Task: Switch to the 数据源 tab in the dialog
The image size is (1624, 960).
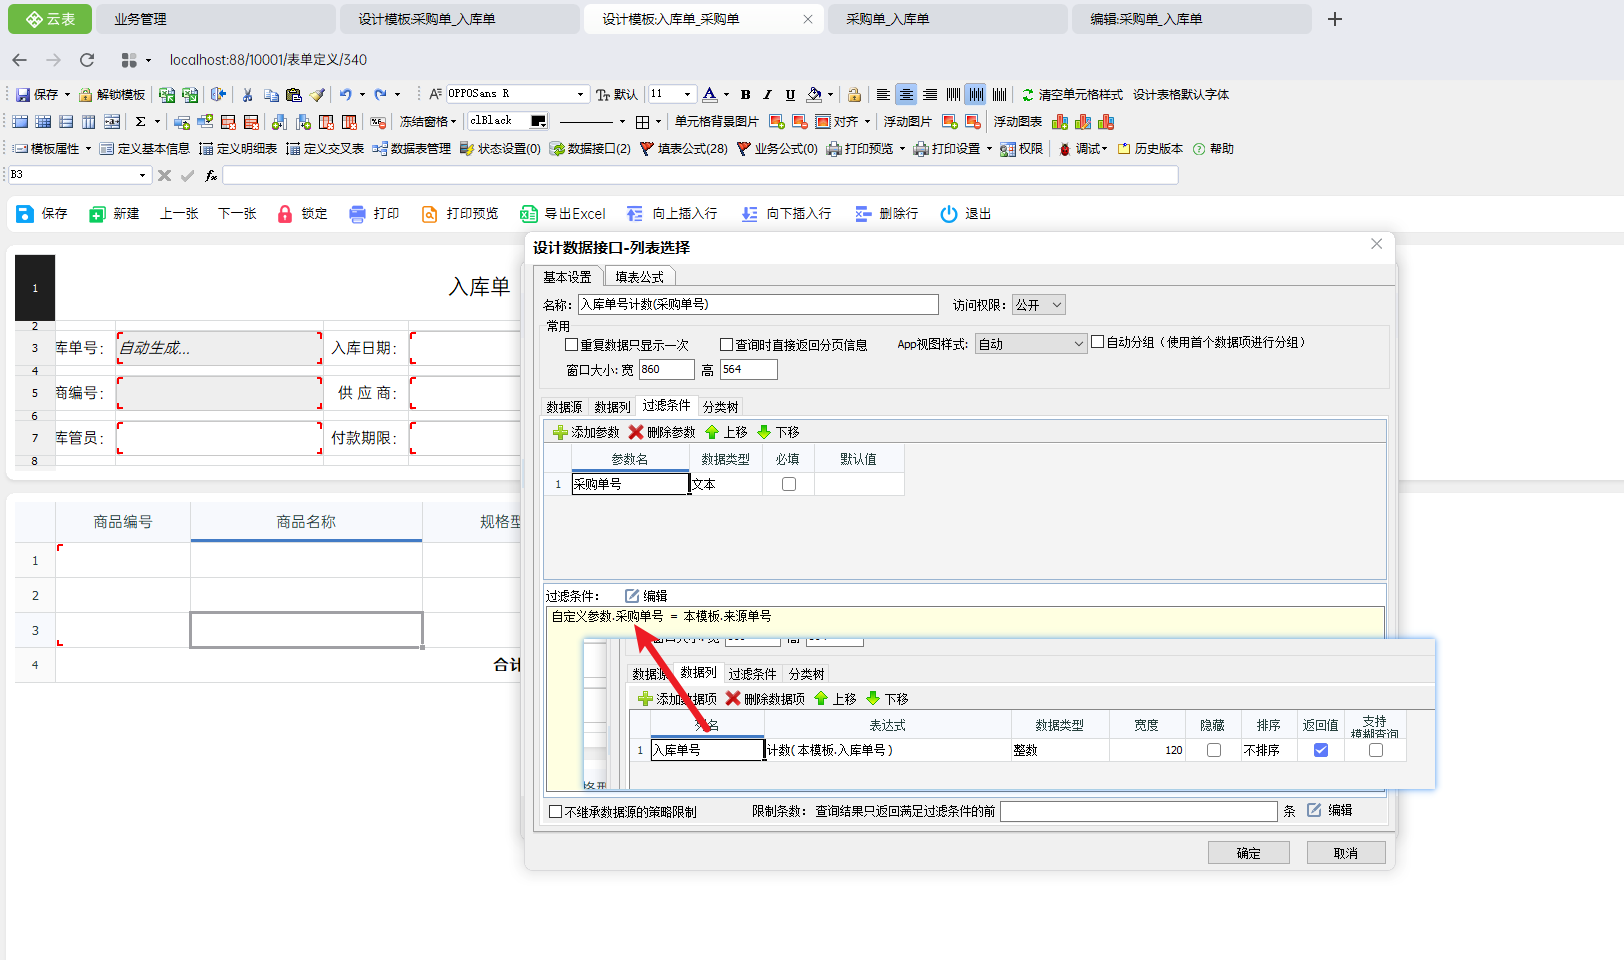Action: [x=564, y=407]
